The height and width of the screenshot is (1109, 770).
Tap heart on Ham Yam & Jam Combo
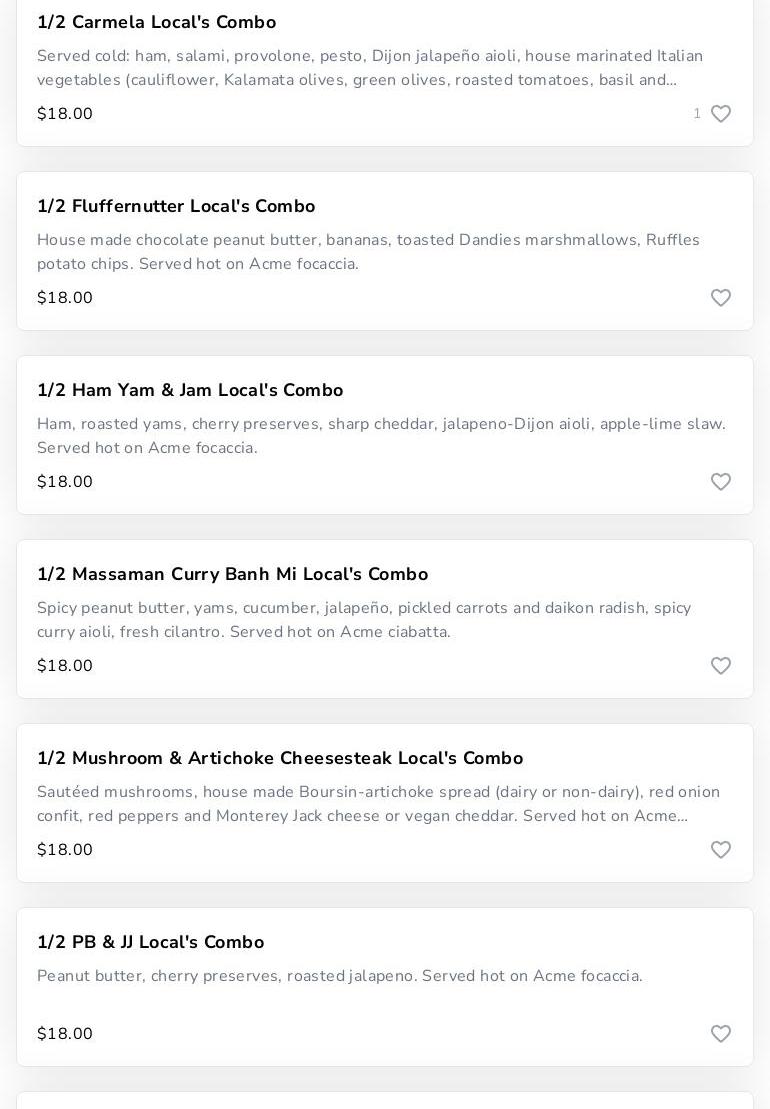point(720,482)
